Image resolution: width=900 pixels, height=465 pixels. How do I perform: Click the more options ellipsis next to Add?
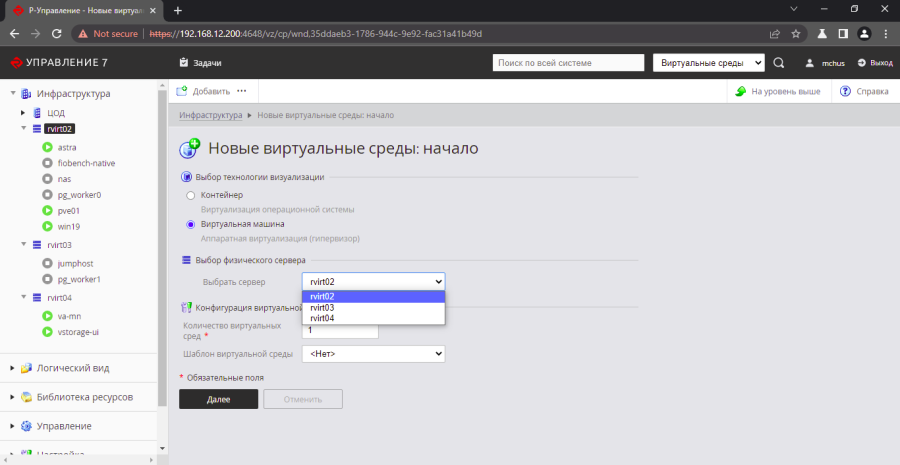(241, 91)
